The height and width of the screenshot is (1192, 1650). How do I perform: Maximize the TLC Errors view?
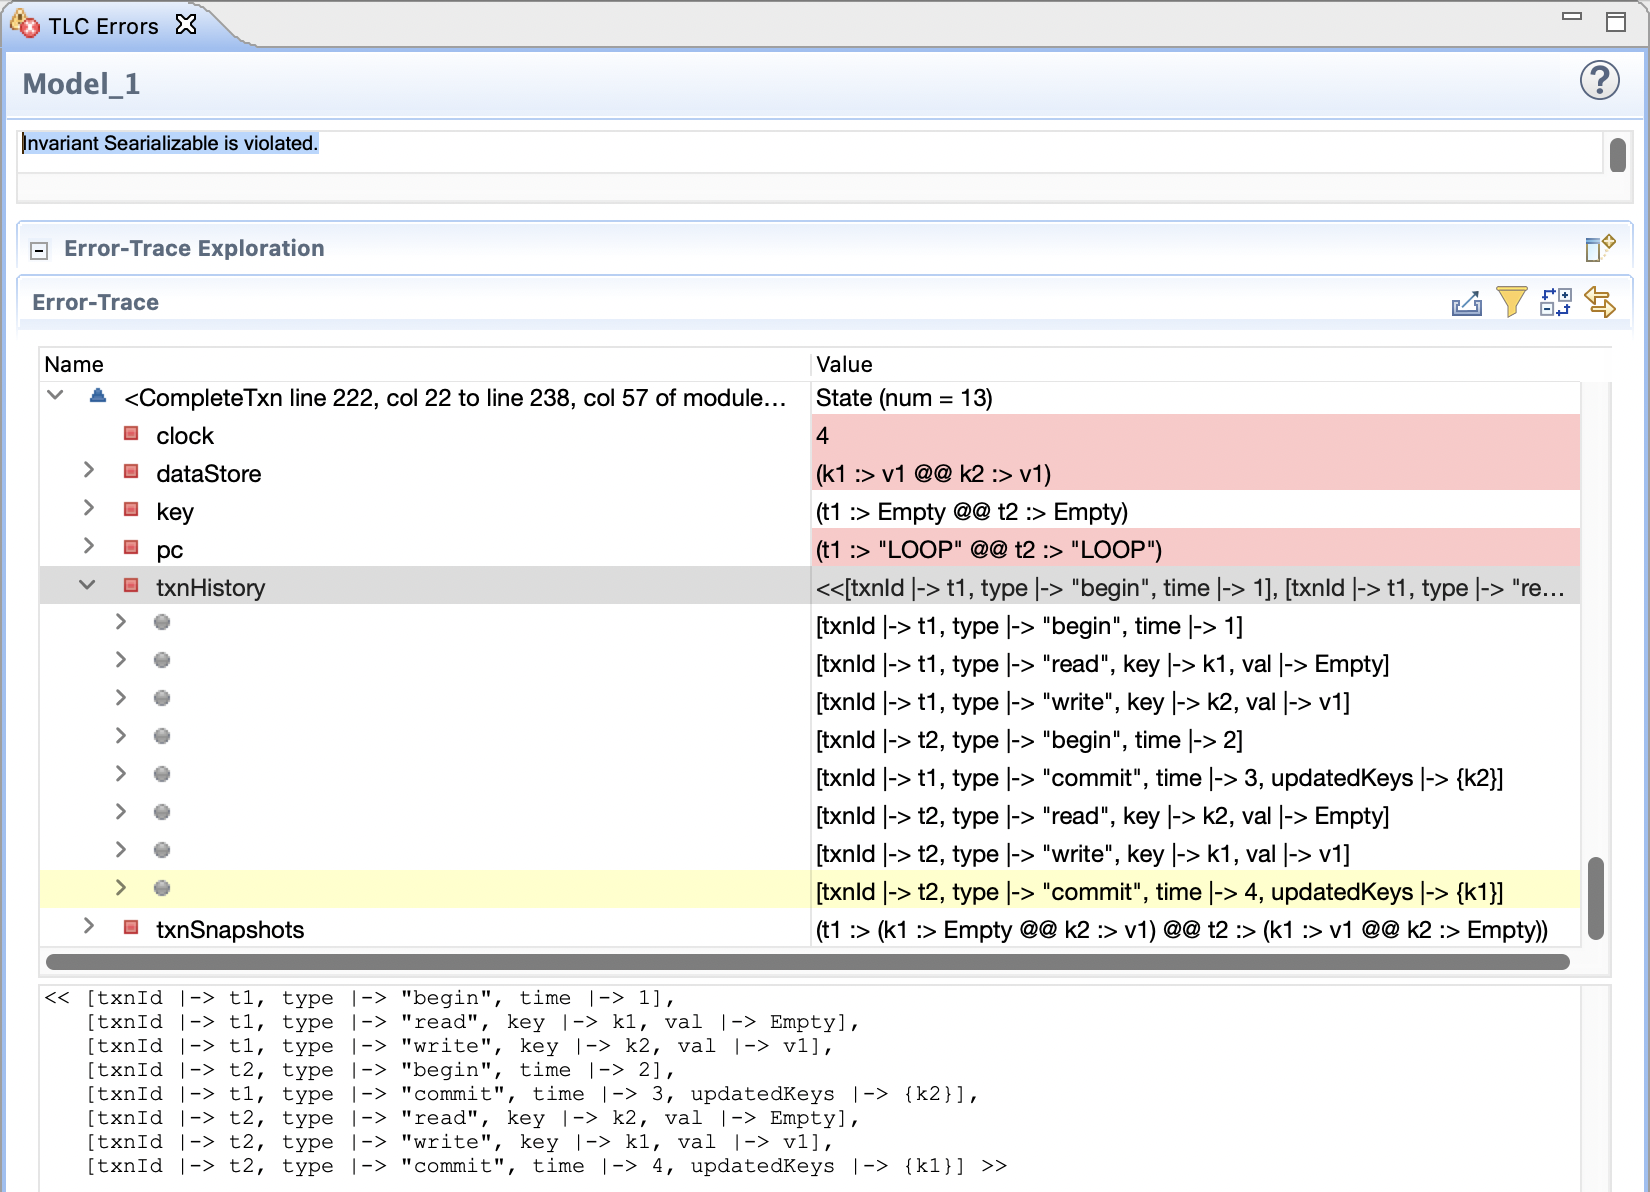pyautogui.click(x=1616, y=22)
